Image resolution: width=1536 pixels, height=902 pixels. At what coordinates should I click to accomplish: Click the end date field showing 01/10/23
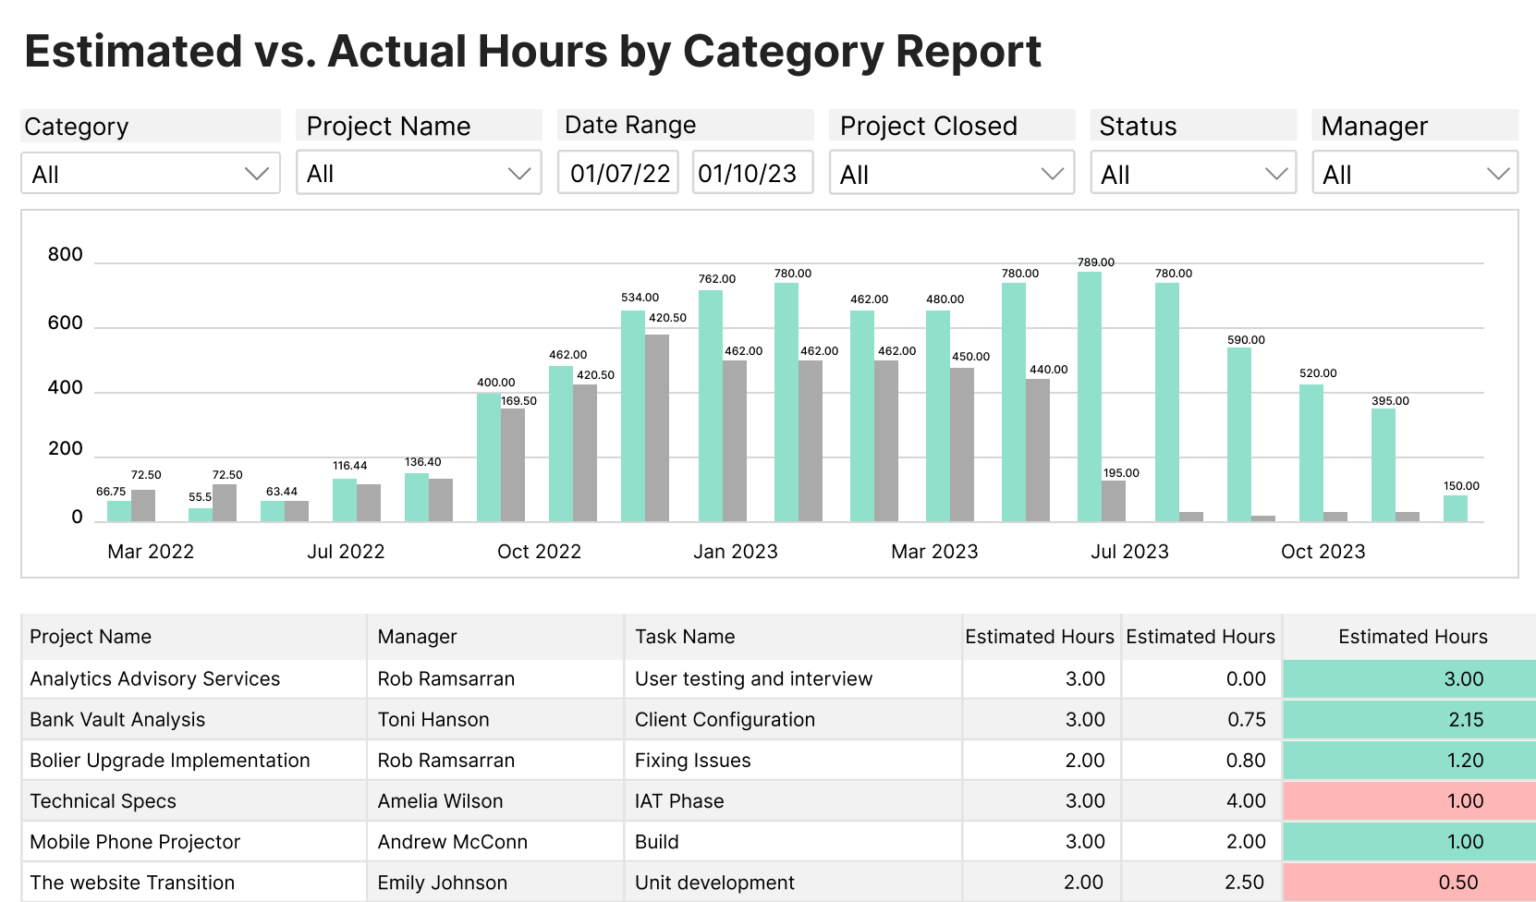[752, 172]
